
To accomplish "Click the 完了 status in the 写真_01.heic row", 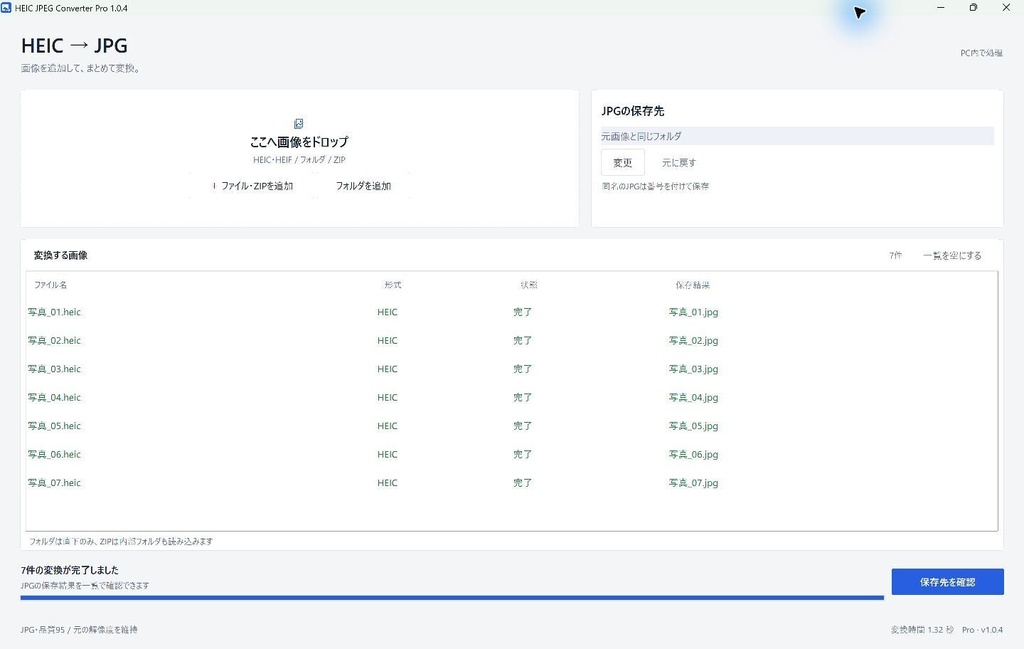I will coord(522,312).
